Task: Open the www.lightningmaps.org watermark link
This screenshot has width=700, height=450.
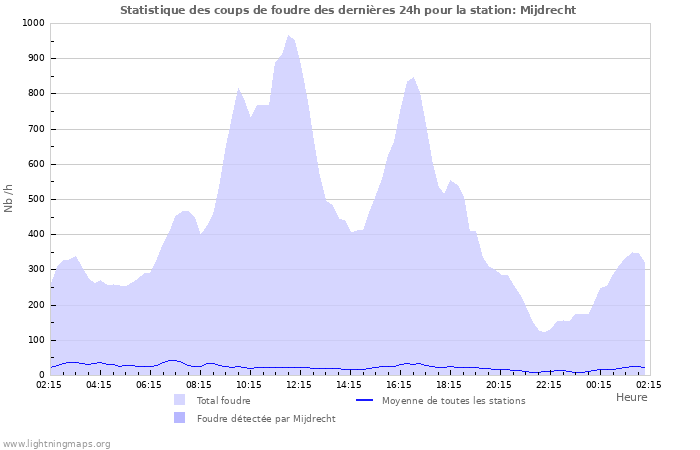Action: (x=56, y=443)
